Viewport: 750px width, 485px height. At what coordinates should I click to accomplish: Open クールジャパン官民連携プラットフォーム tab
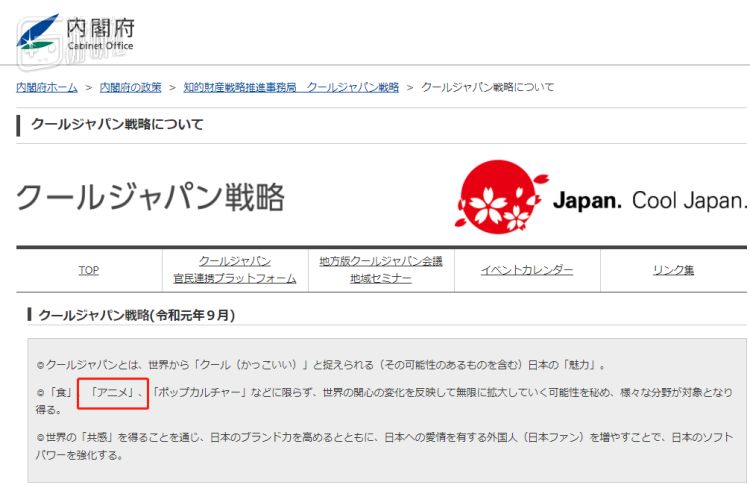(x=235, y=270)
